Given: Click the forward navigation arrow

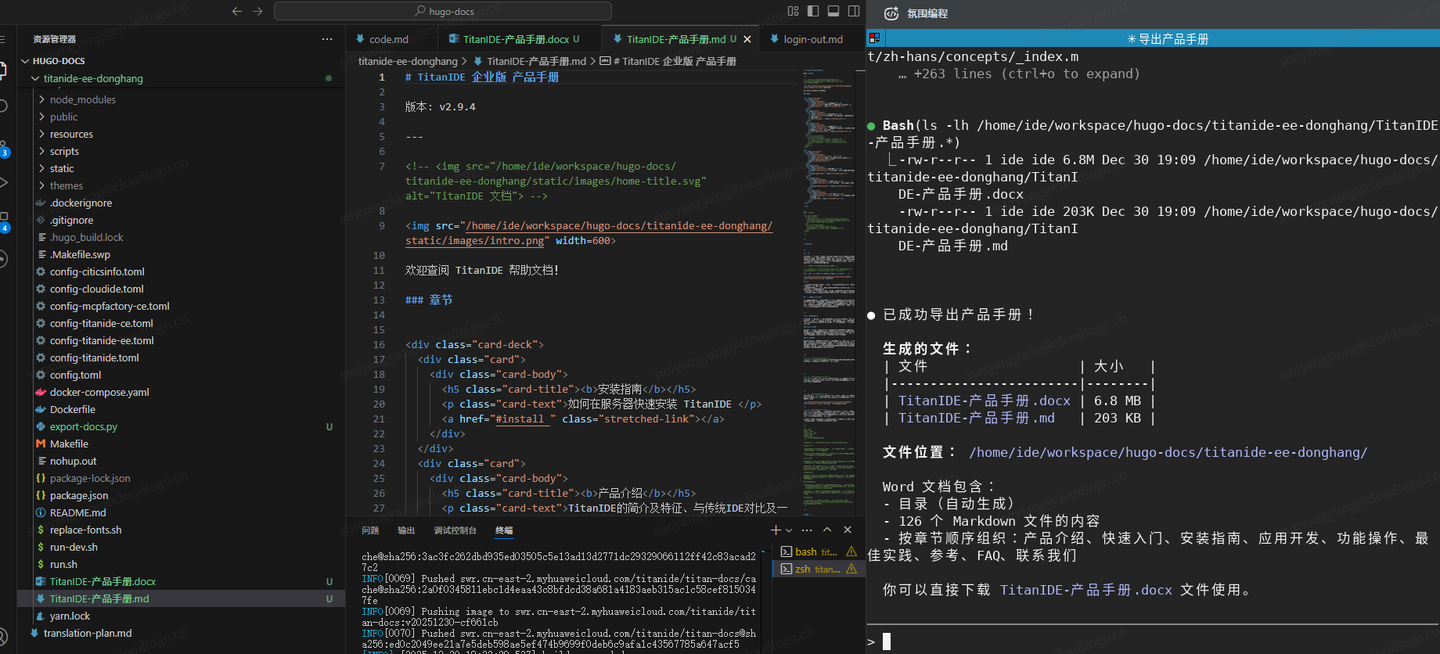Looking at the screenshot, I should click(257, 11).
